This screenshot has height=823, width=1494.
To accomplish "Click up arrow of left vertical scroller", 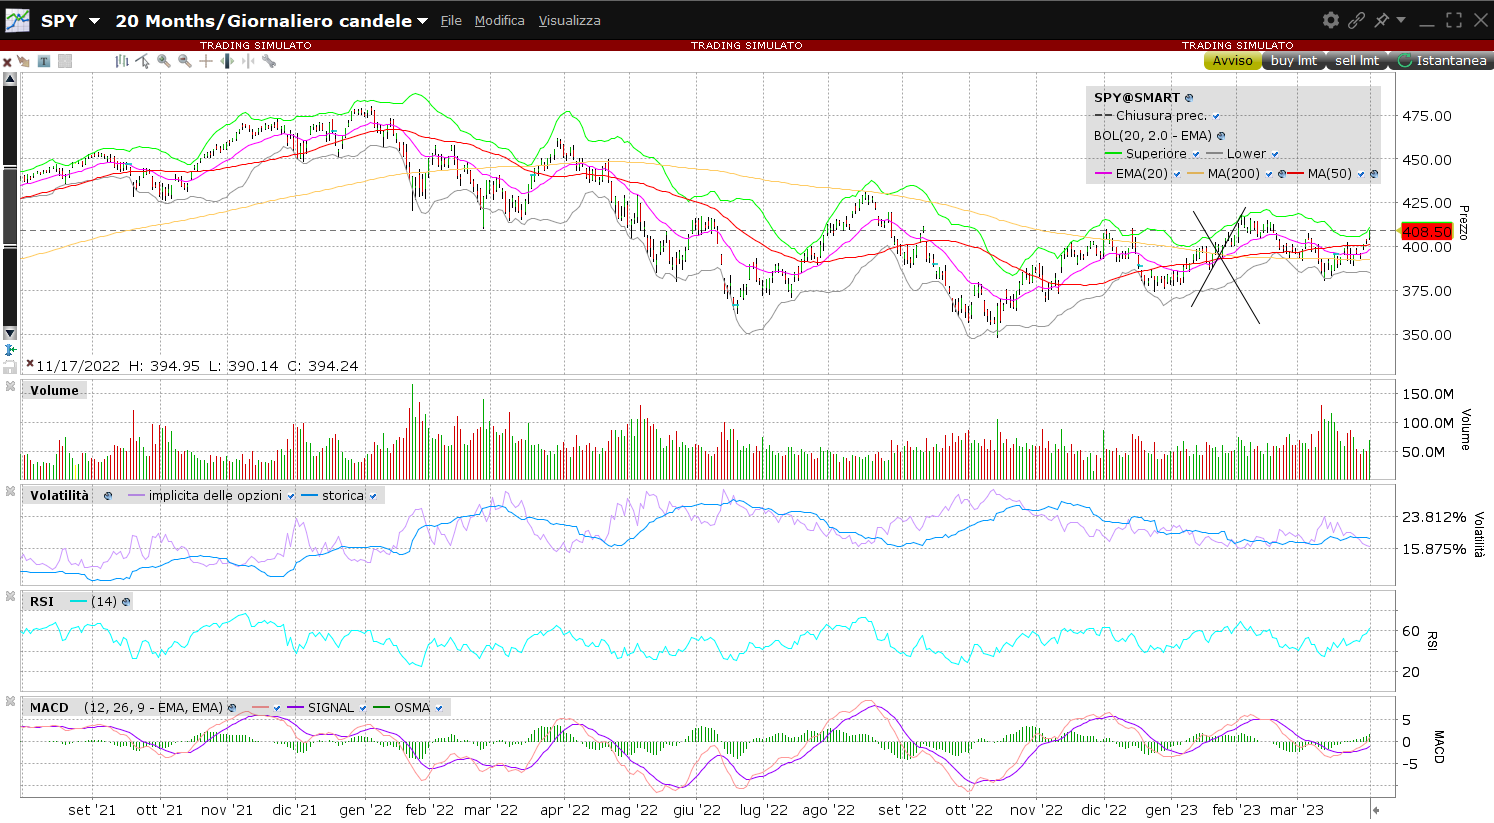I will [10, 79].
